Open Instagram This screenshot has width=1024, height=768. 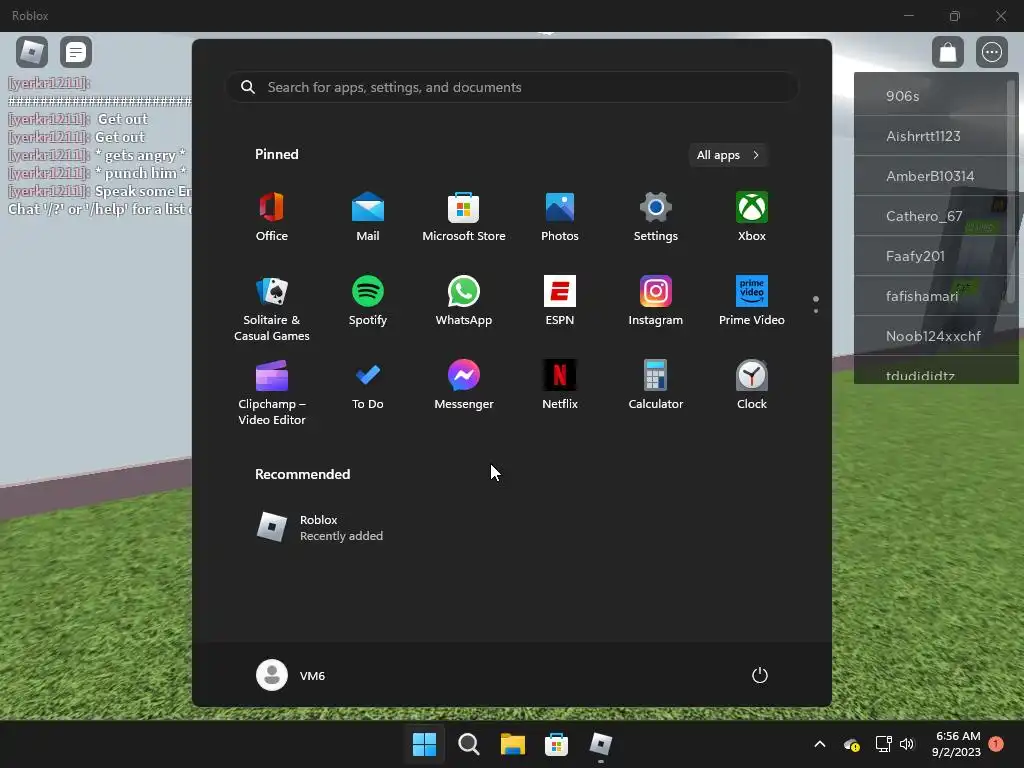click(656, 302)
